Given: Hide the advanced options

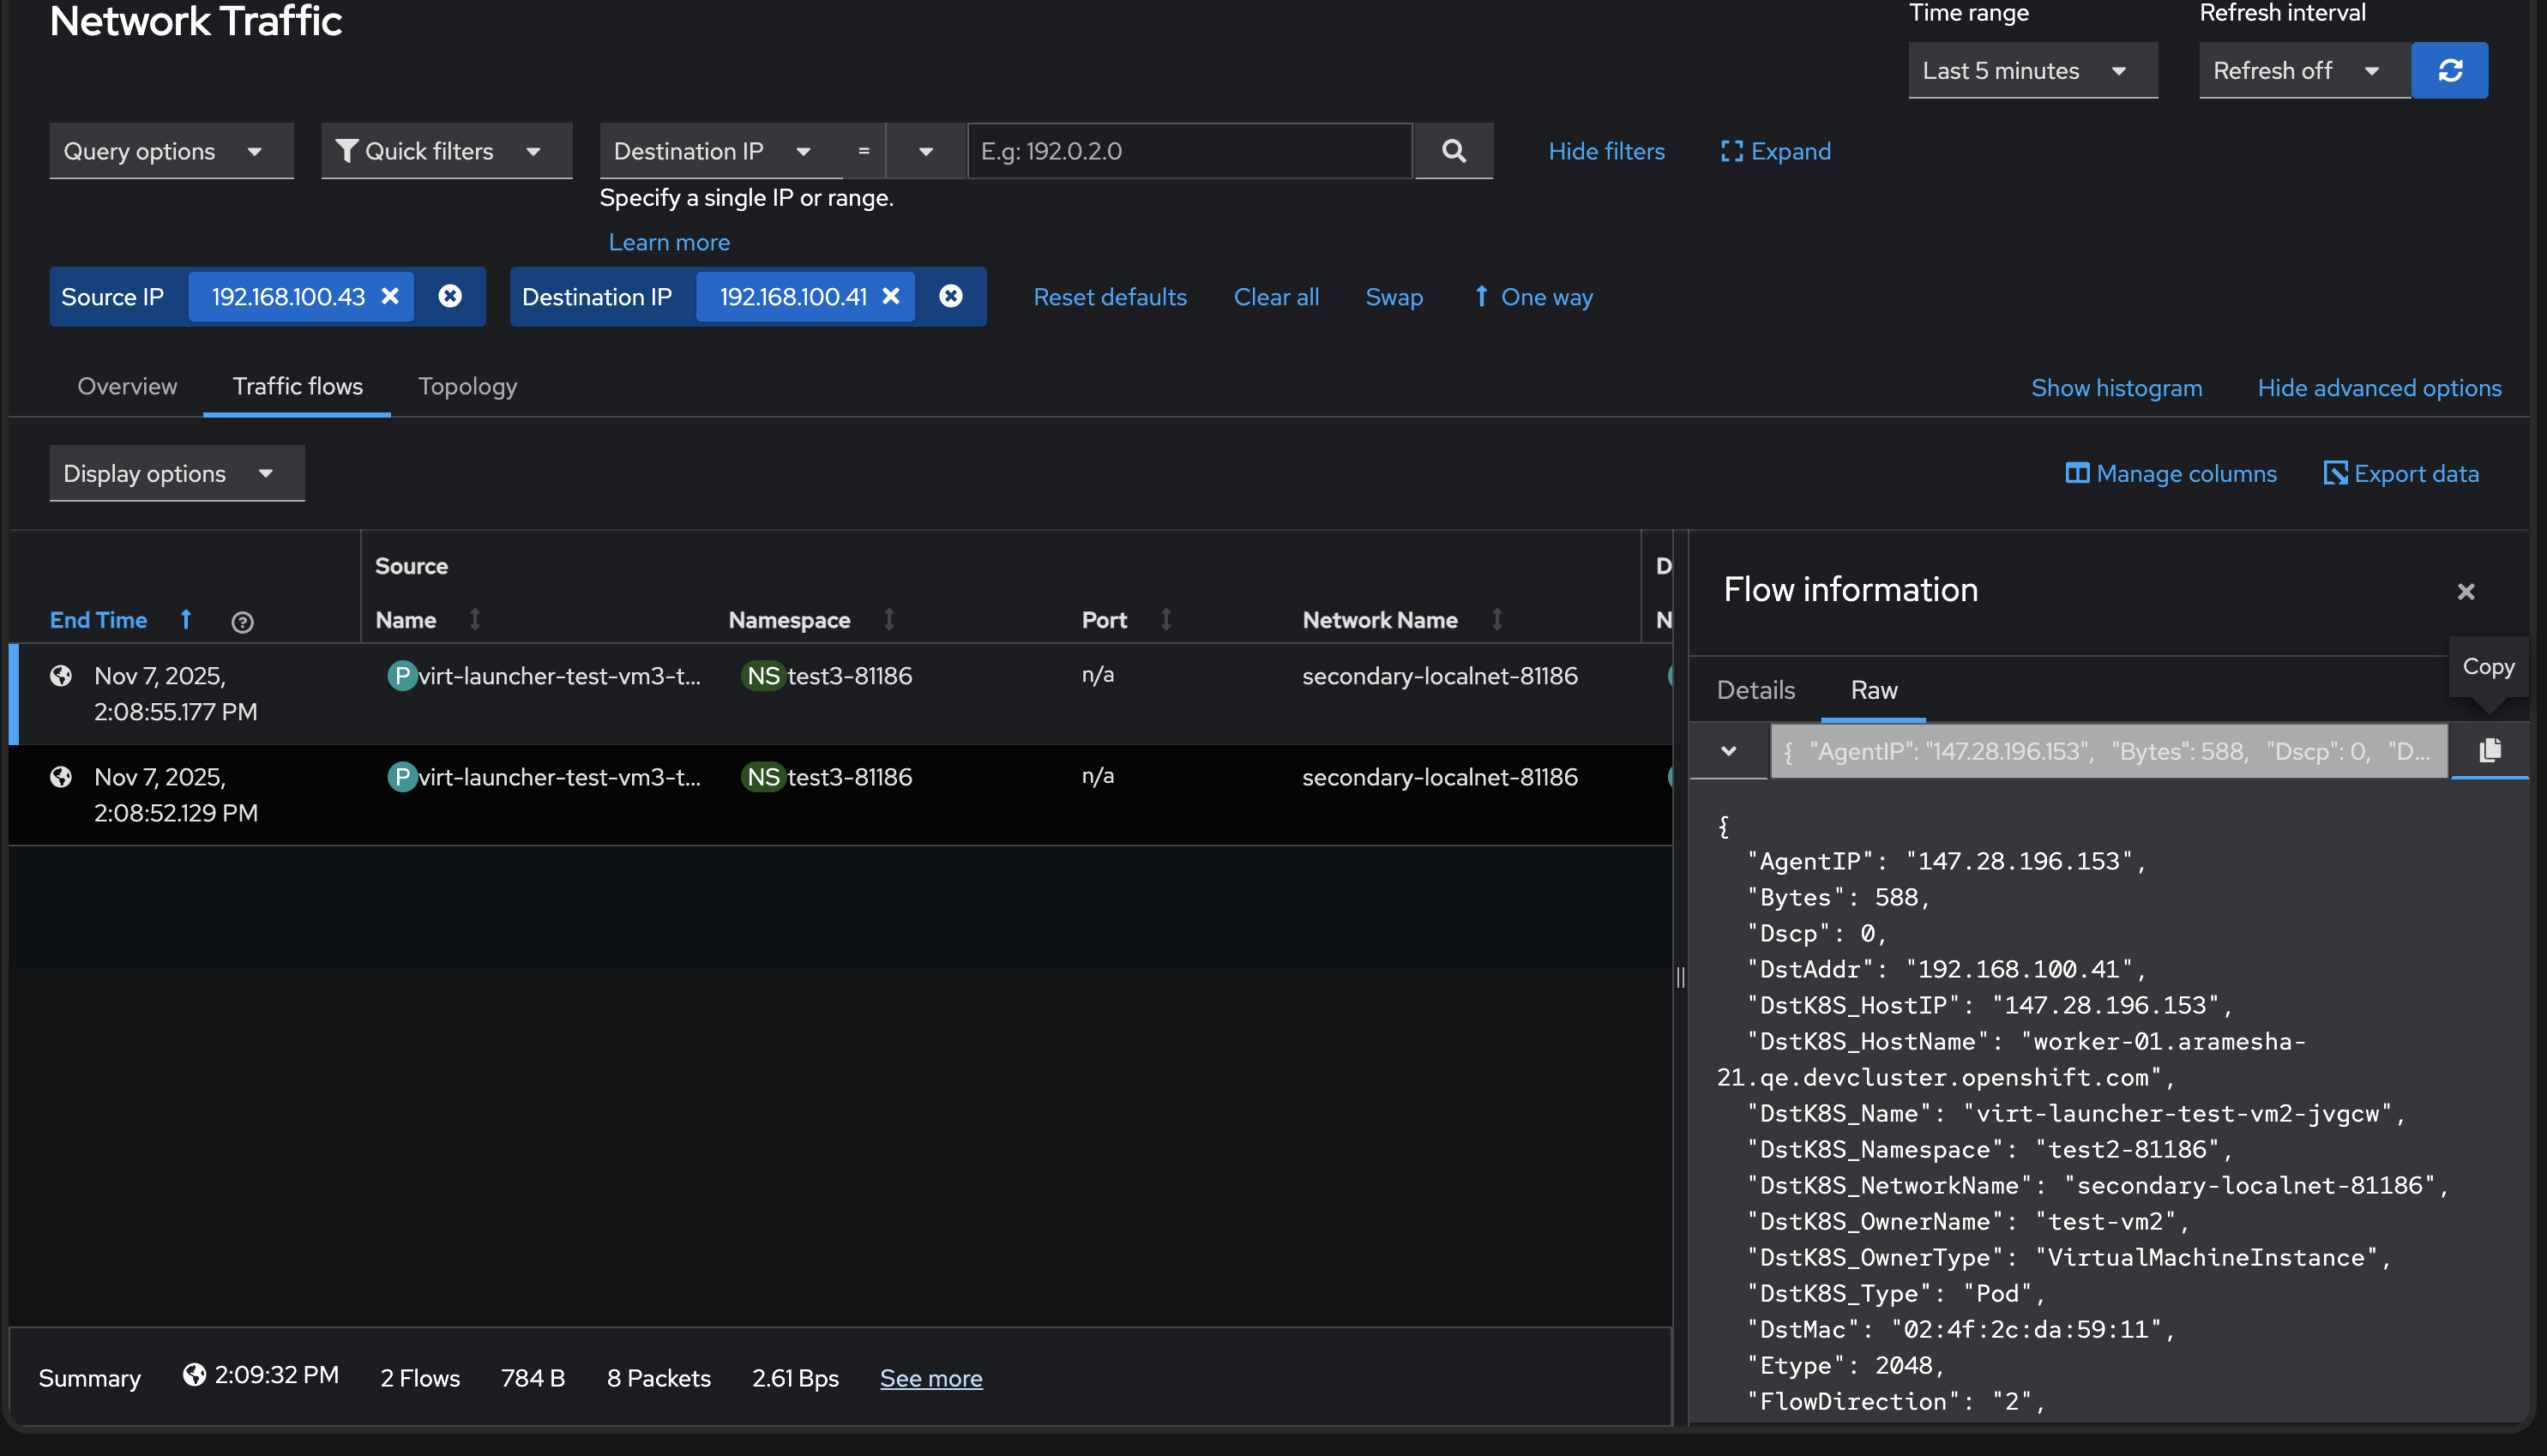Looking at the screenshot, I should pyautogui.click(x=2379, y=388).
